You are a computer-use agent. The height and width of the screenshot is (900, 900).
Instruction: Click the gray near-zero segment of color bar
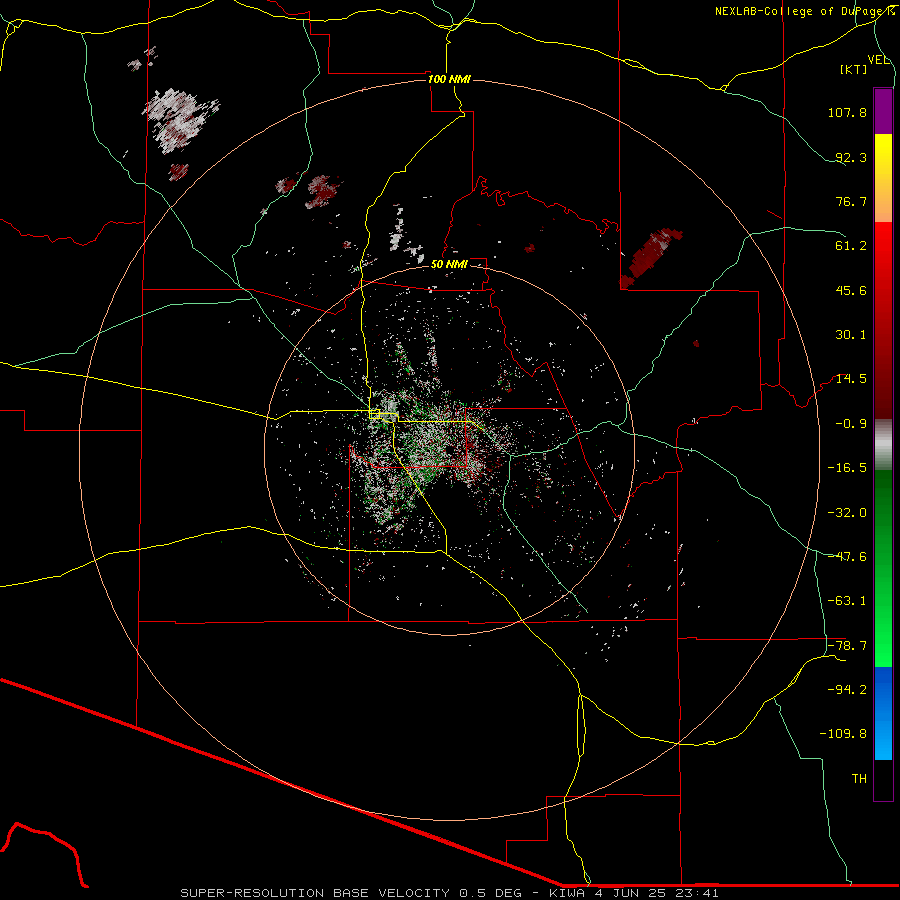[x=883, y=444]
